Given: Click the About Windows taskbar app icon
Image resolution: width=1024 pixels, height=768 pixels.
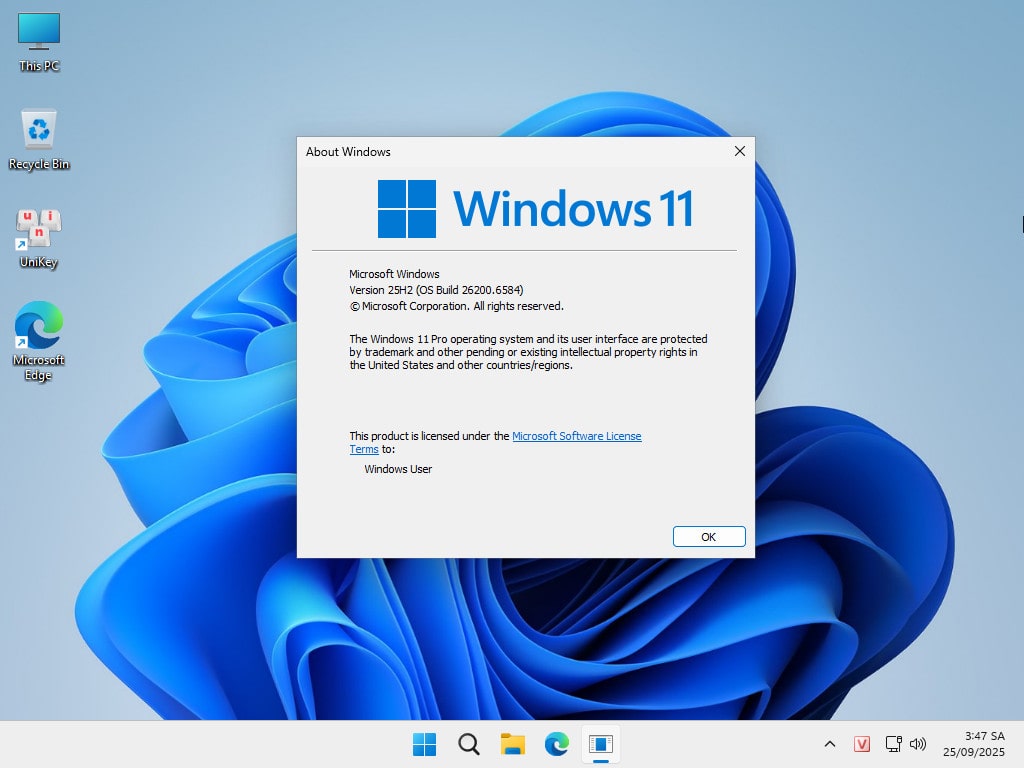Looking at the screenshot, I should 600,744.
